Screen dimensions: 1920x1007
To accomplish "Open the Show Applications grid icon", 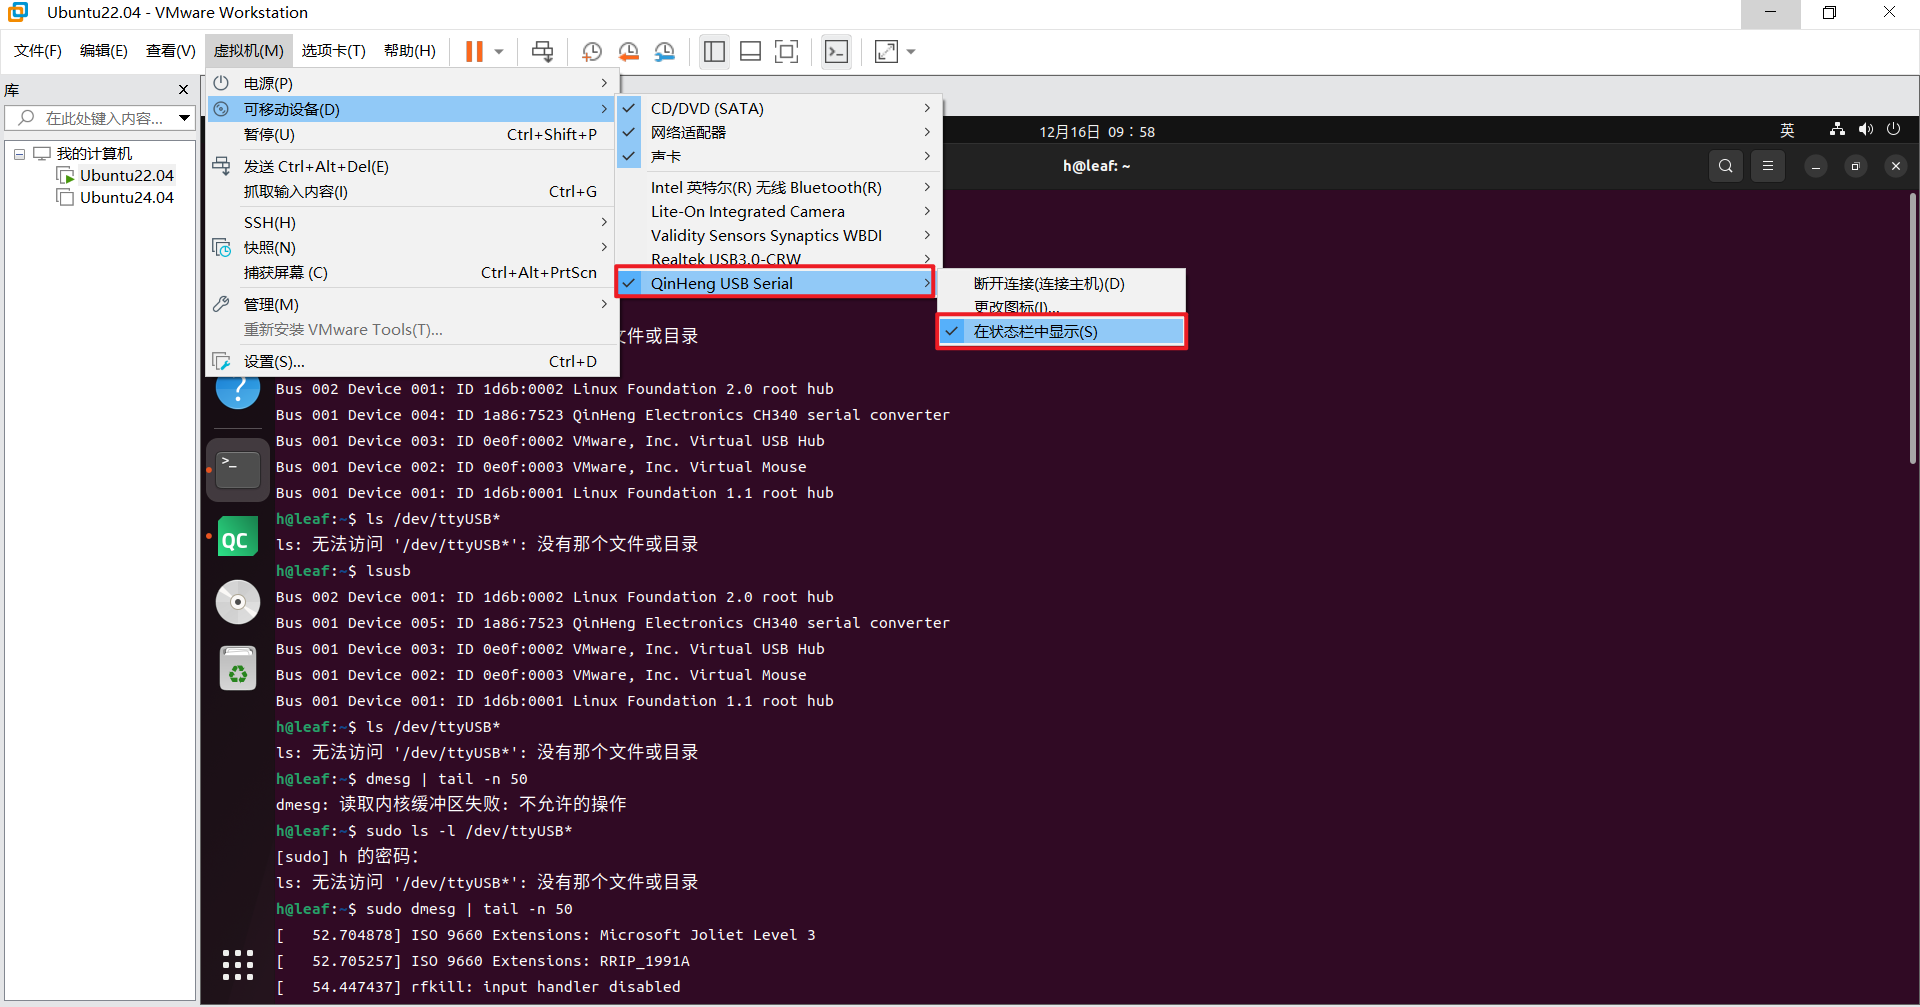I will [x=238, y=965].
